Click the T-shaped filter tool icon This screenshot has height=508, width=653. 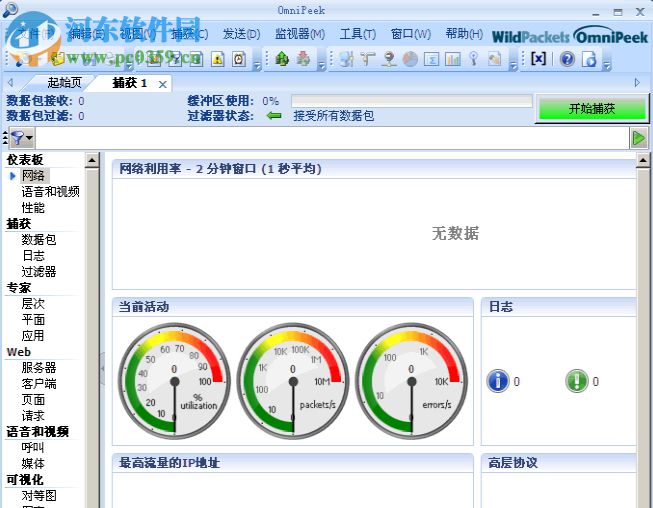(368, 59)
